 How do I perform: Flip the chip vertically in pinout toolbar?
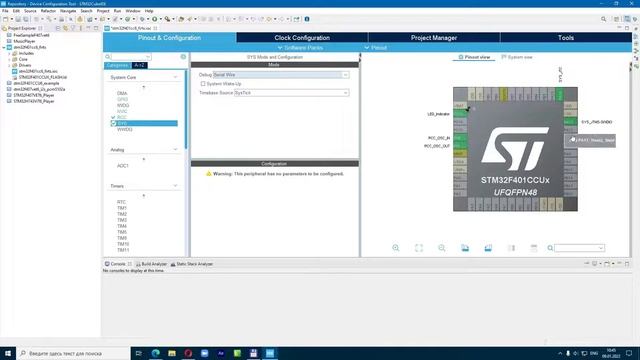click(x=534, y=248)
